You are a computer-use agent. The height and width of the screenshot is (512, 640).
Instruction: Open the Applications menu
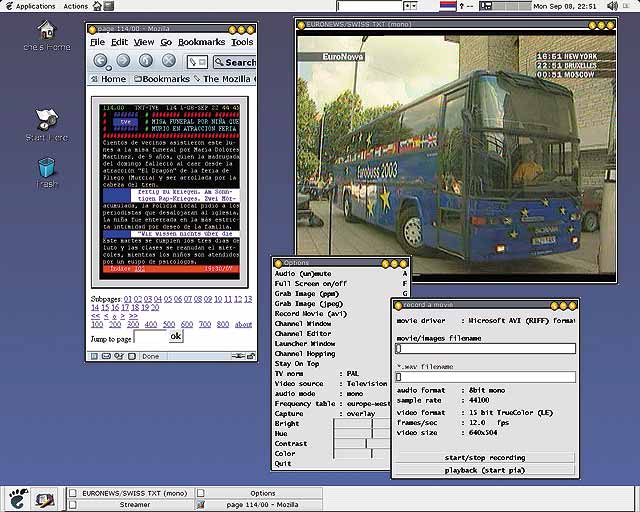coord(31,6)
